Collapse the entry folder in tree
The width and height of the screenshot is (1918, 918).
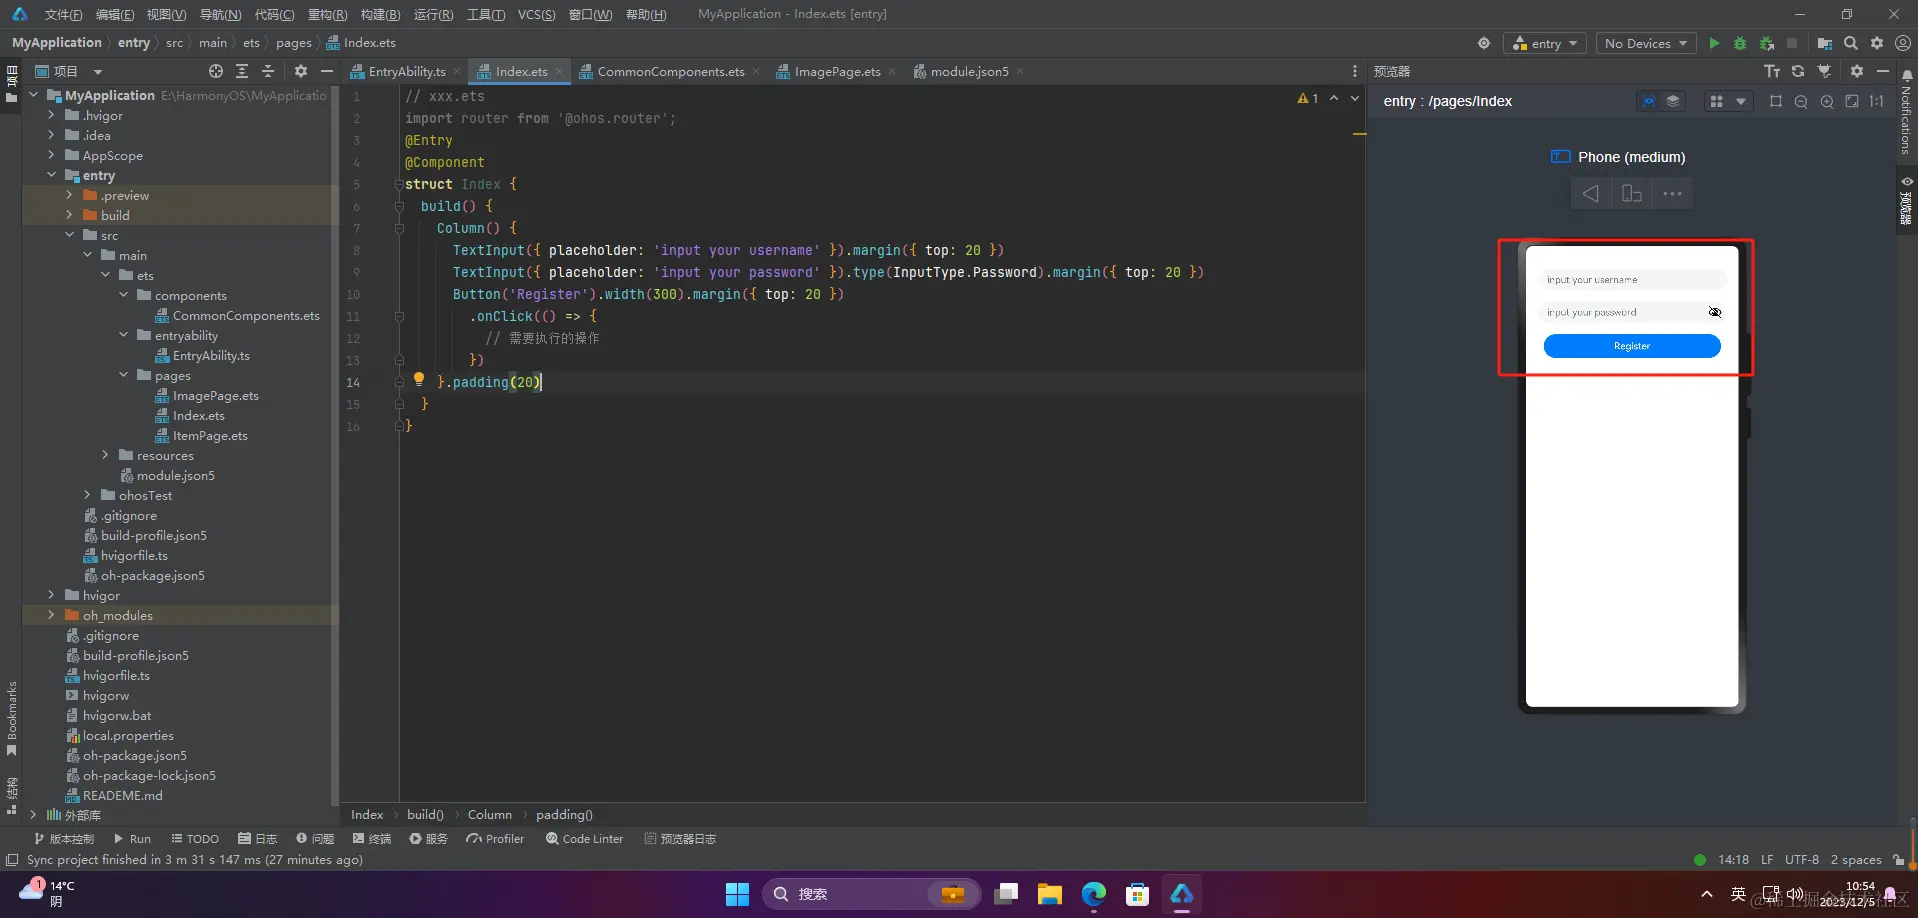tap(52, 175)
